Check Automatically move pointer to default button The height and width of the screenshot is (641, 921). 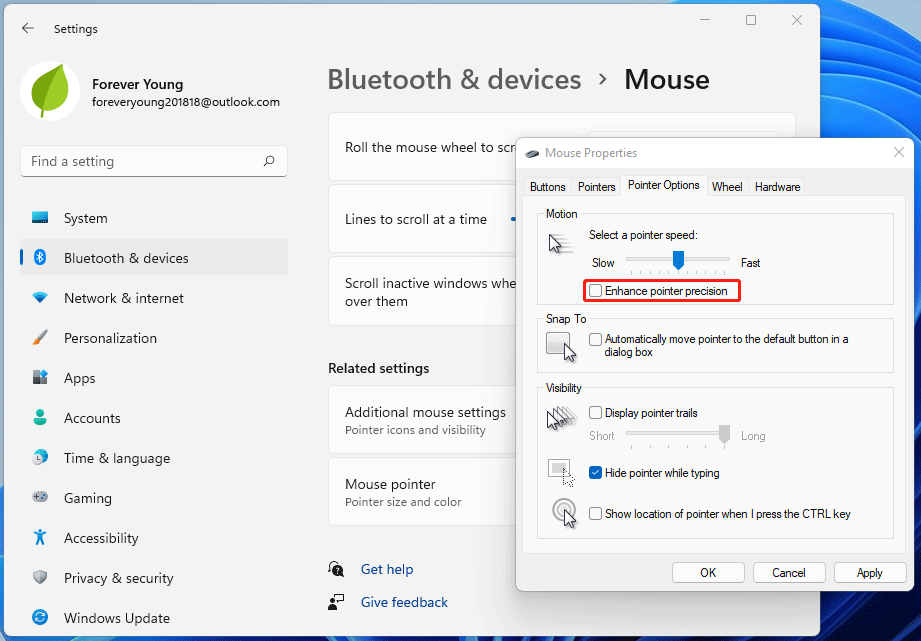click(x=596, y=339)
